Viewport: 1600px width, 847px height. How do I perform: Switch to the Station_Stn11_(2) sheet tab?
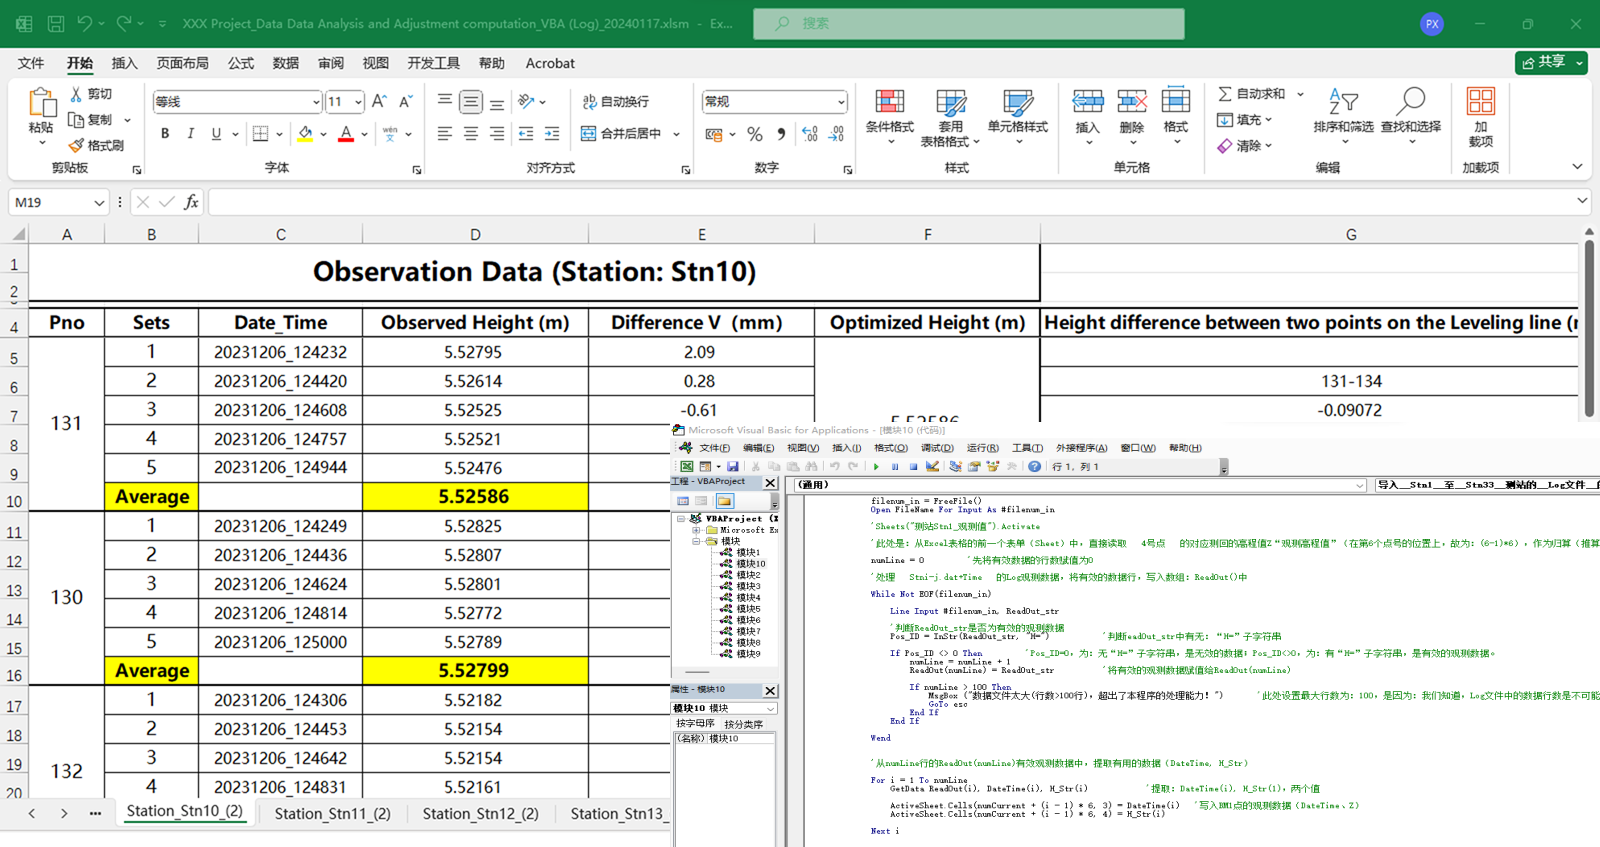332,813
